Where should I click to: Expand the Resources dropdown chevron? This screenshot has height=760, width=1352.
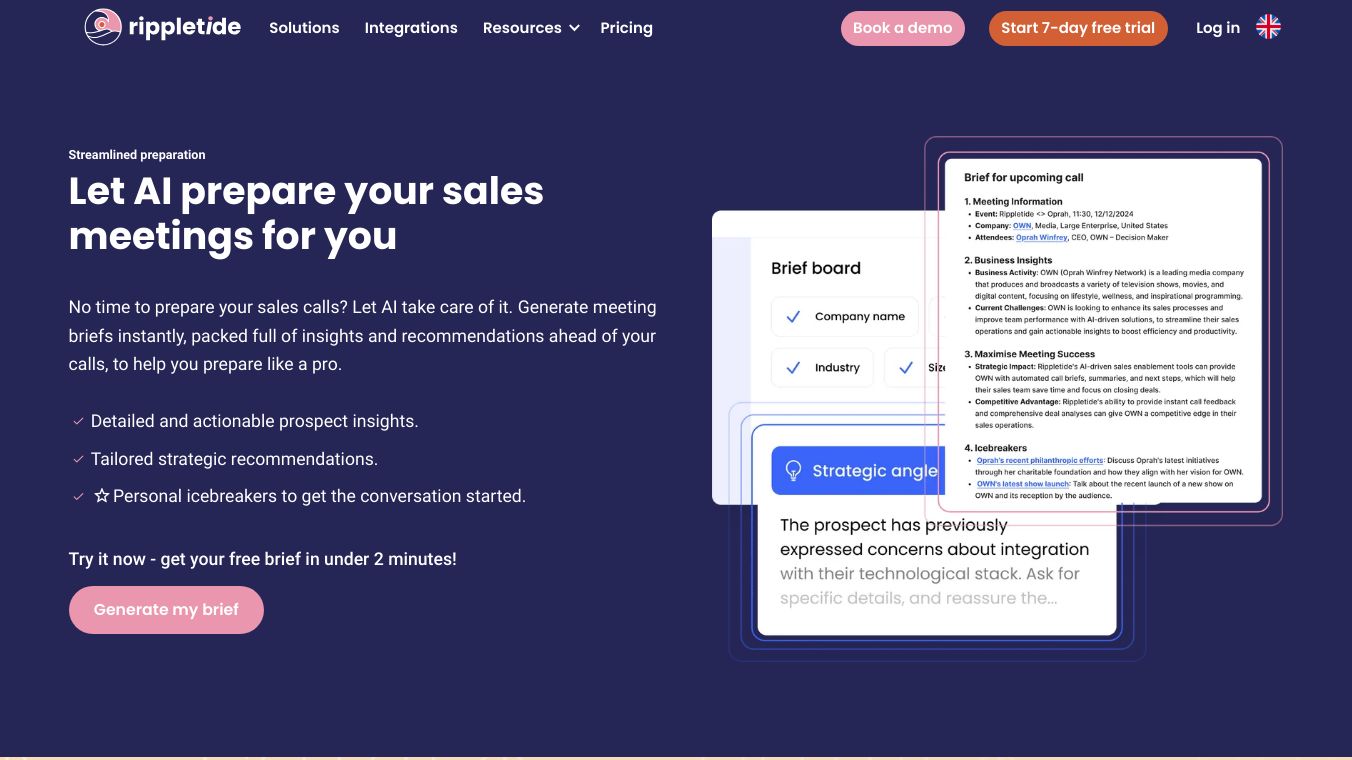pyautogui.click(x=574, y=28)
